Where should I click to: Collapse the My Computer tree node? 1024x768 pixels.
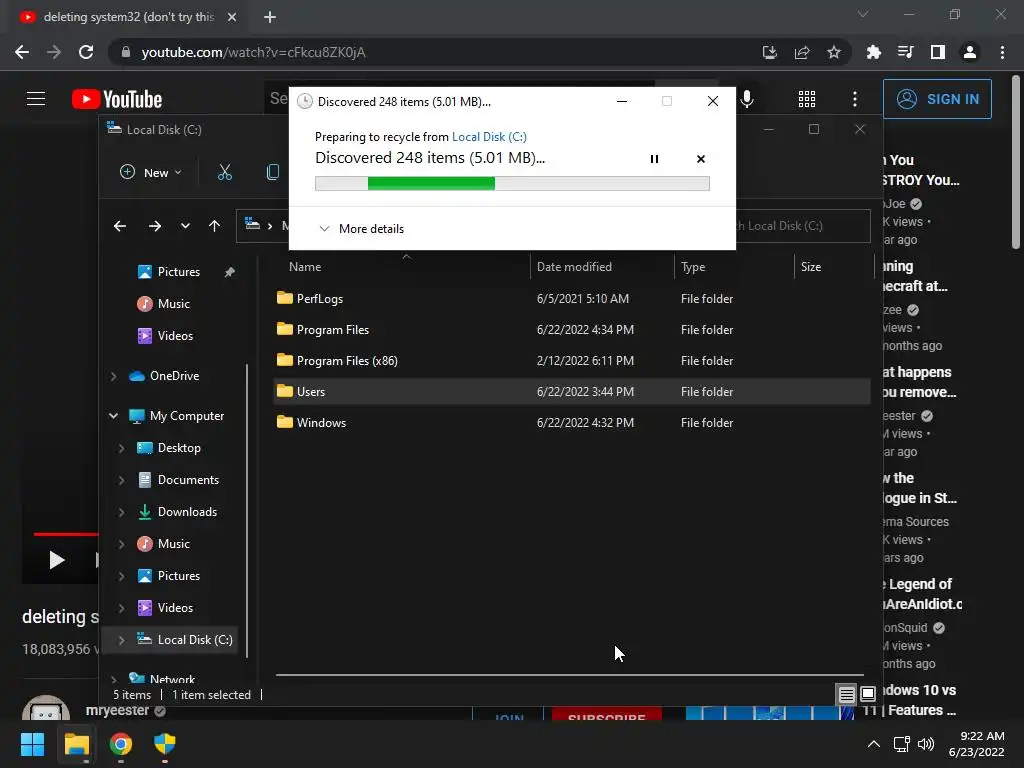click(114, 416)
